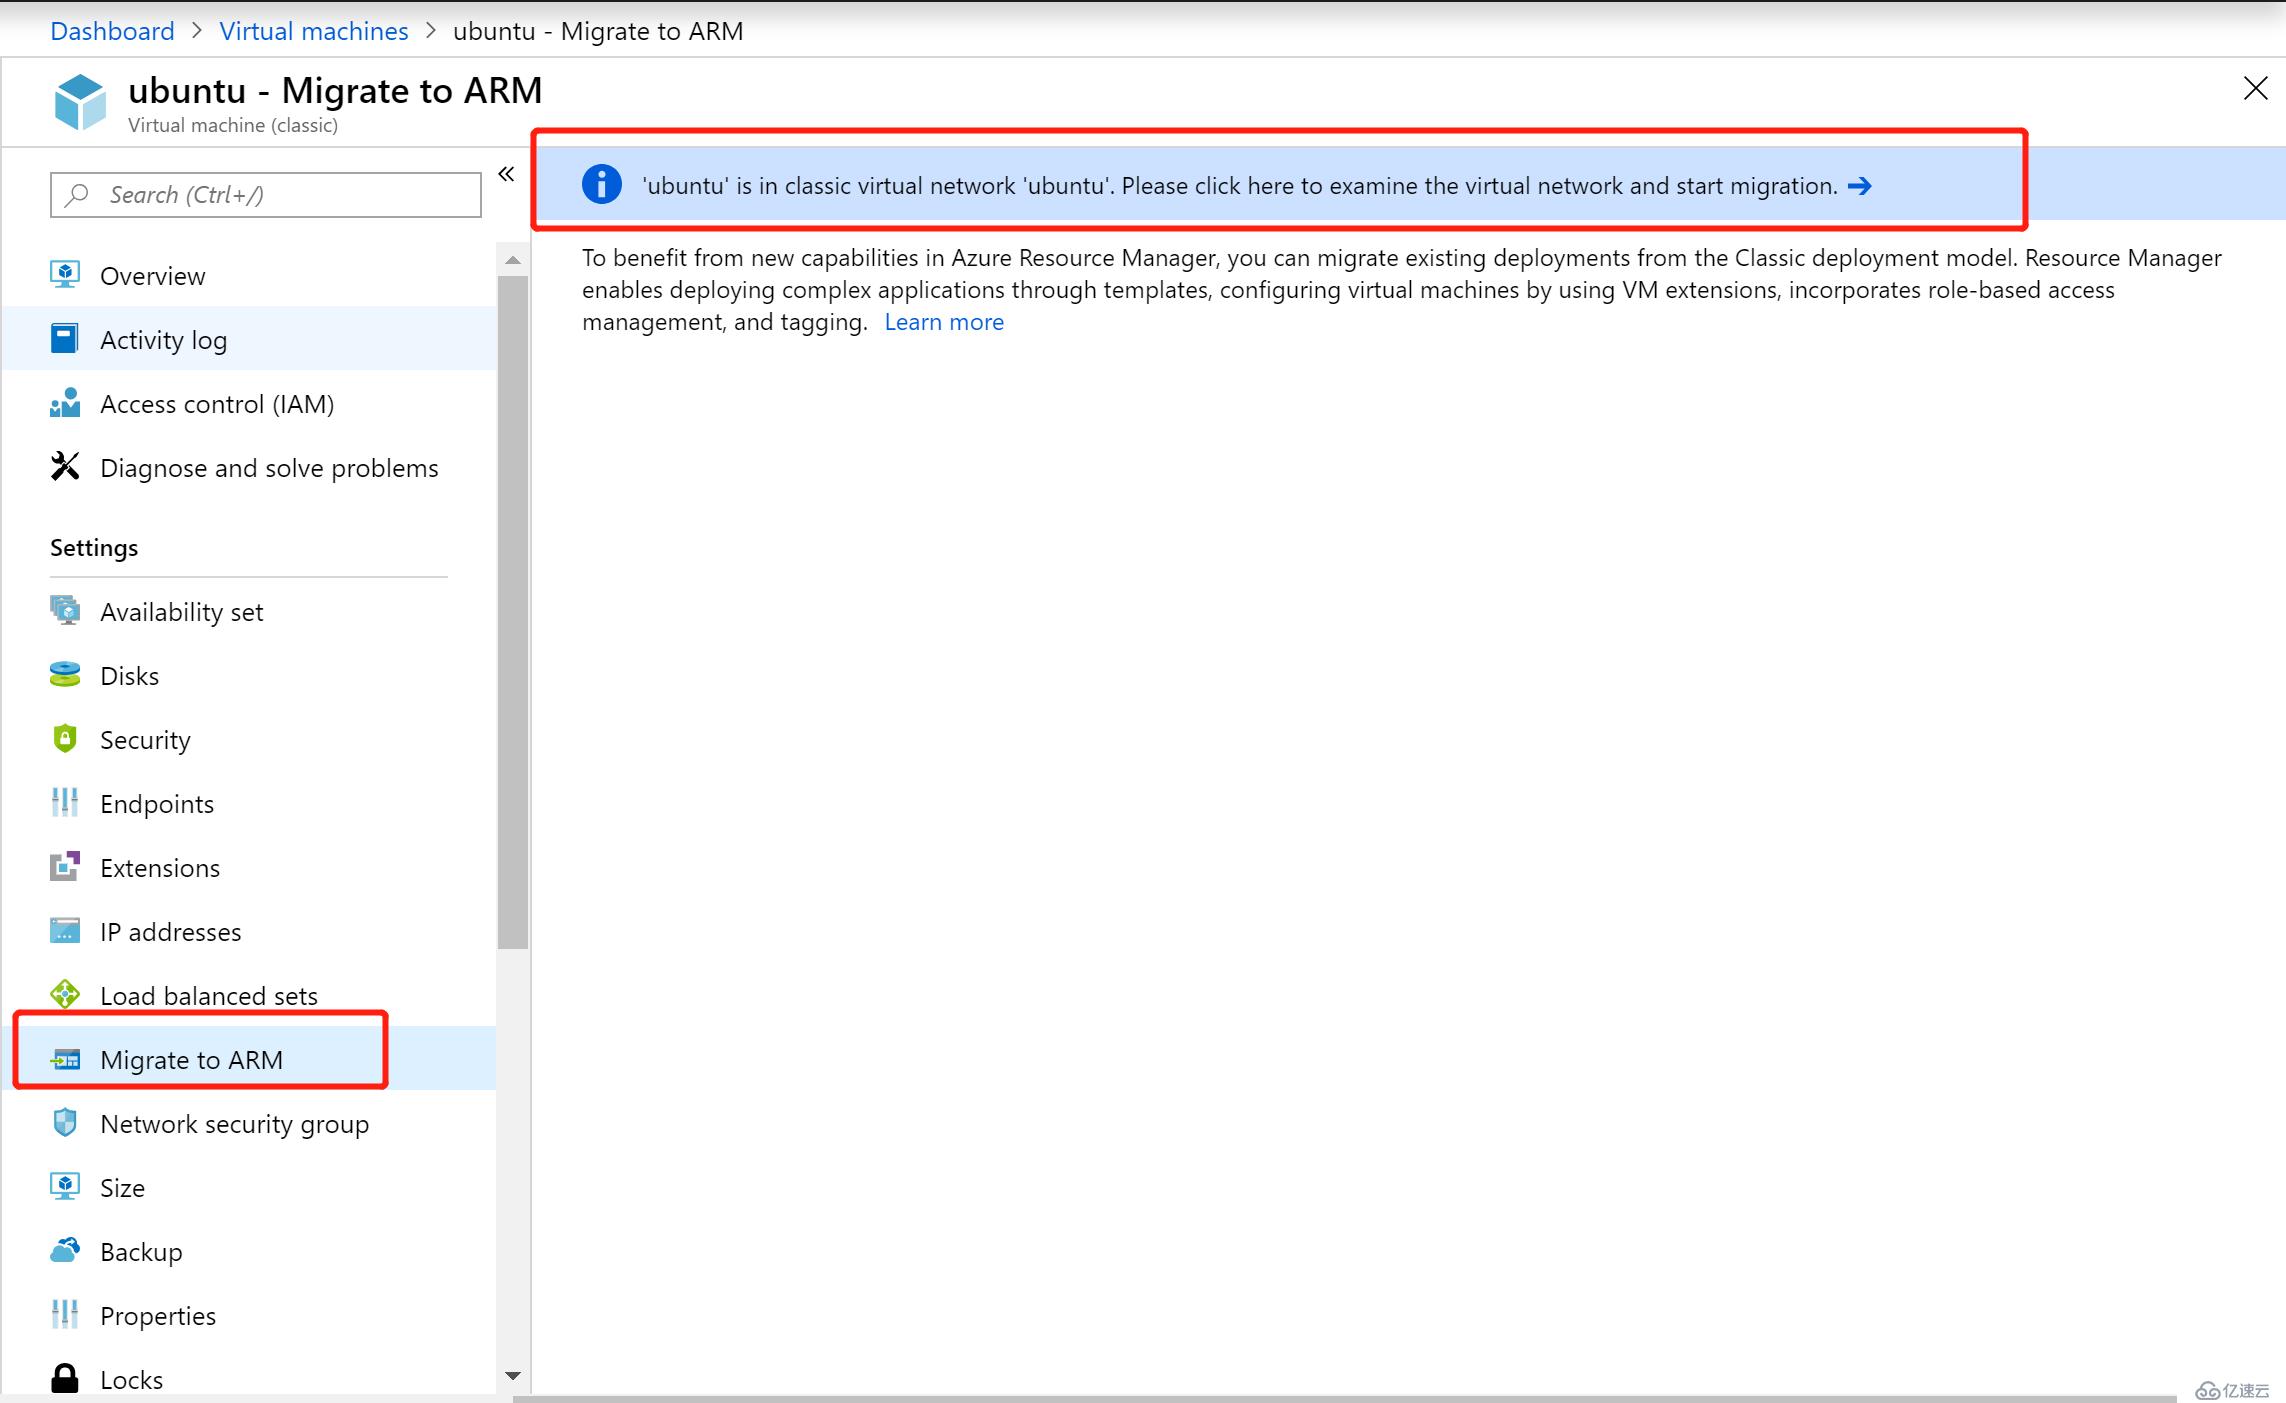
Task: Click the Network security group icon
Action: (65, 1124)
